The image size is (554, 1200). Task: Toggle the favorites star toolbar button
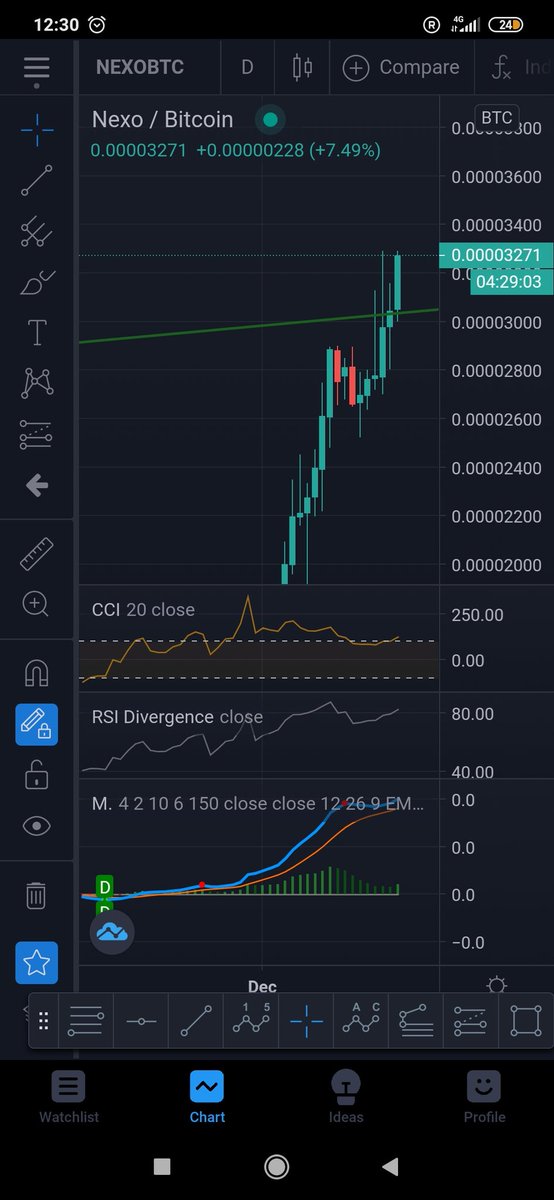coord(37,962)
